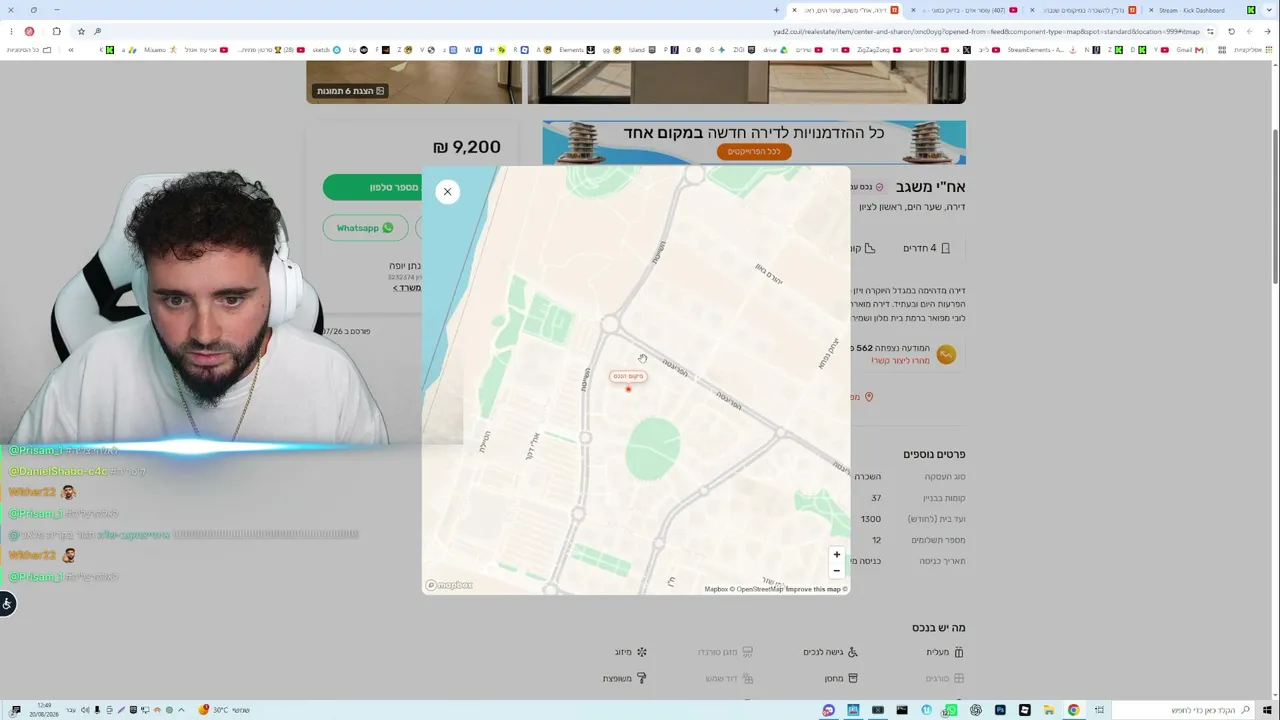The width and height of the screenshot is (1280, 720).
Task: Click the red property location pin on the map
Action: coord(628,389)
